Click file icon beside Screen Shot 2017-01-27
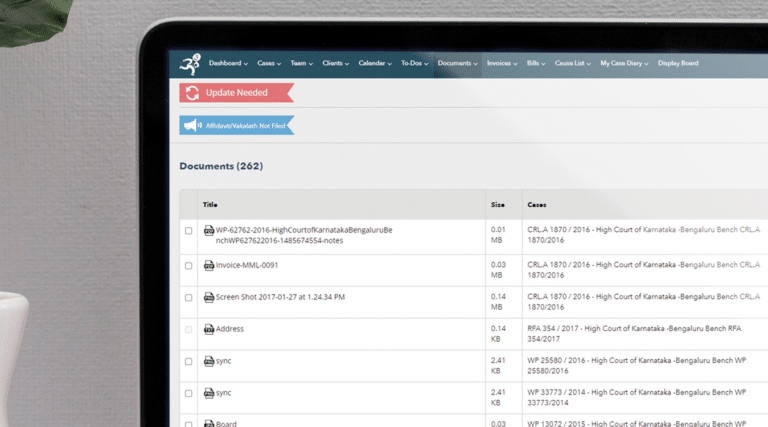This screenshot has height=427, width=768. pyautogui.click(x=209, y=297)
